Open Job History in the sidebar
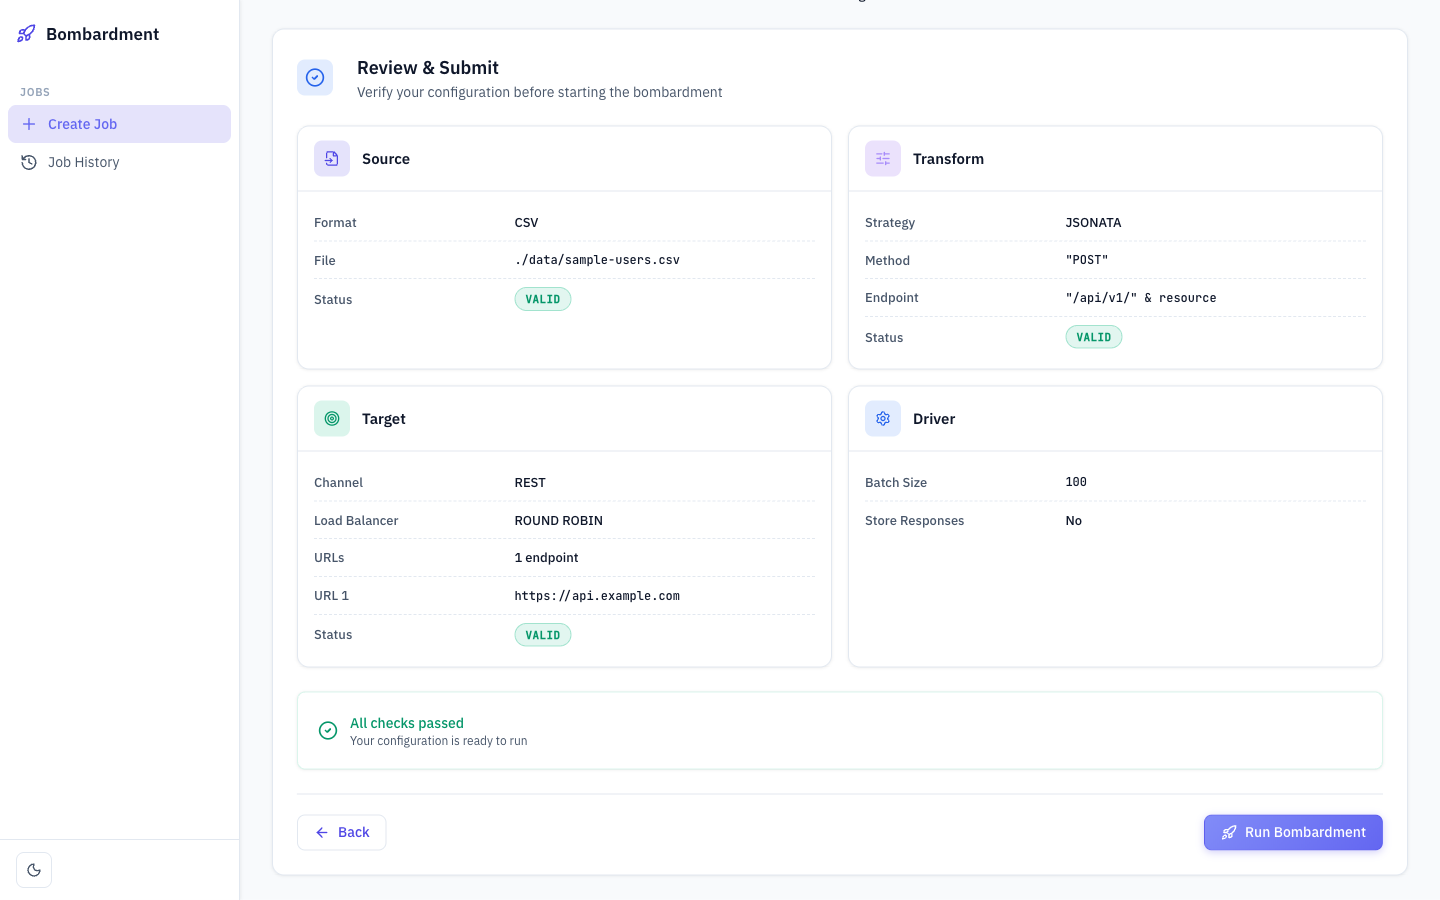Image resolution: width=1440 pixels, height=900 pixels. click(x=83, y=161)
